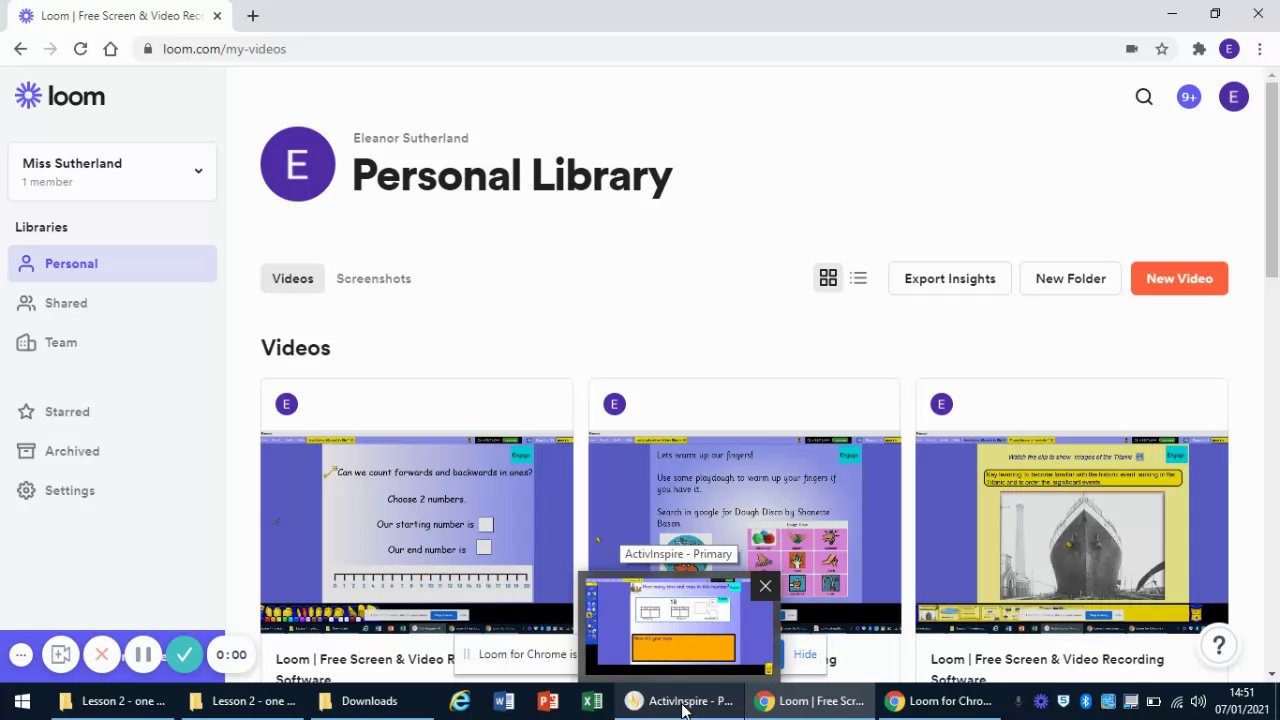Open the Windows Start menu
This screenshot has width=1280, height=720.
pyautogui.click(x=22, y=701)
